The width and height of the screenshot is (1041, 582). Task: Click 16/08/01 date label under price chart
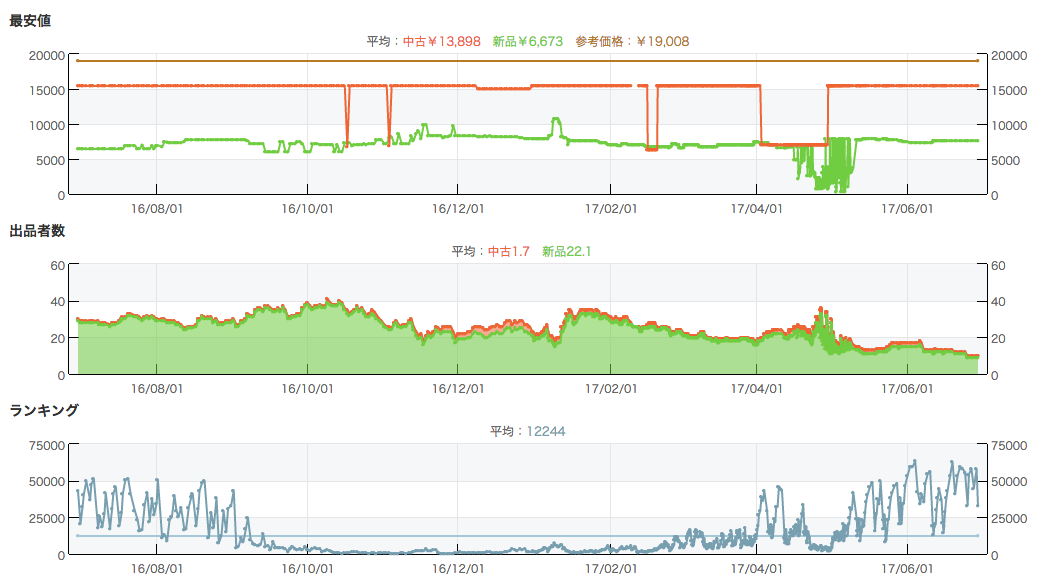click(x=156, y=209)
